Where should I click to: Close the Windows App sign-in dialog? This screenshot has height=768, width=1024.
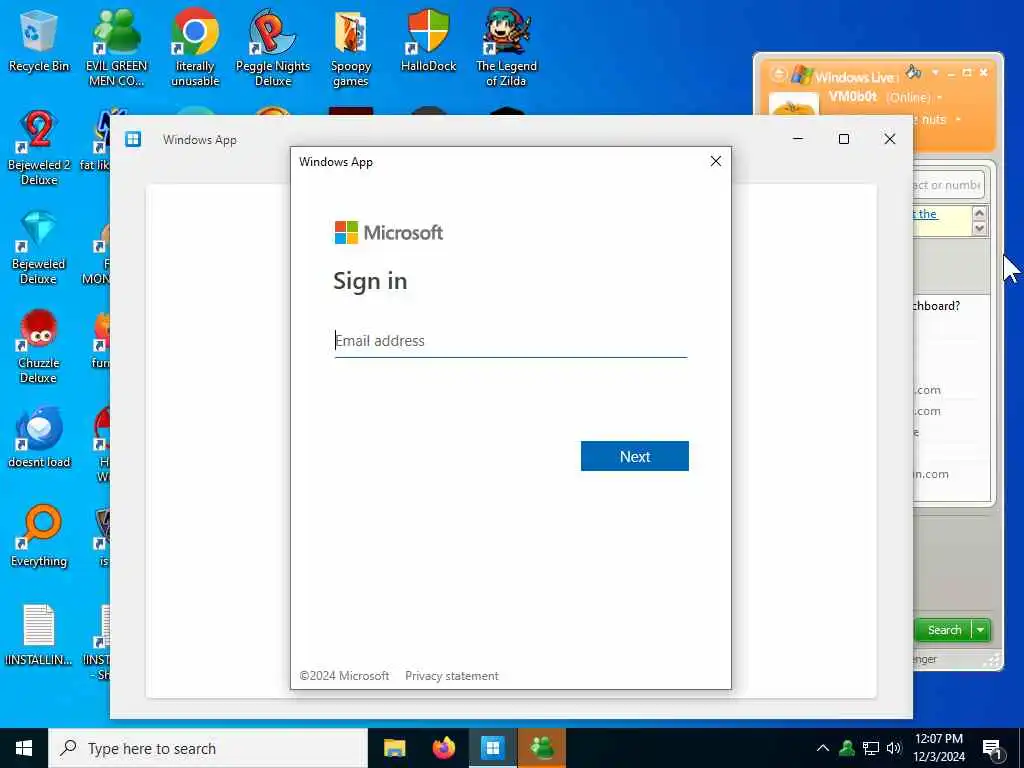click(x=716, y=161)
